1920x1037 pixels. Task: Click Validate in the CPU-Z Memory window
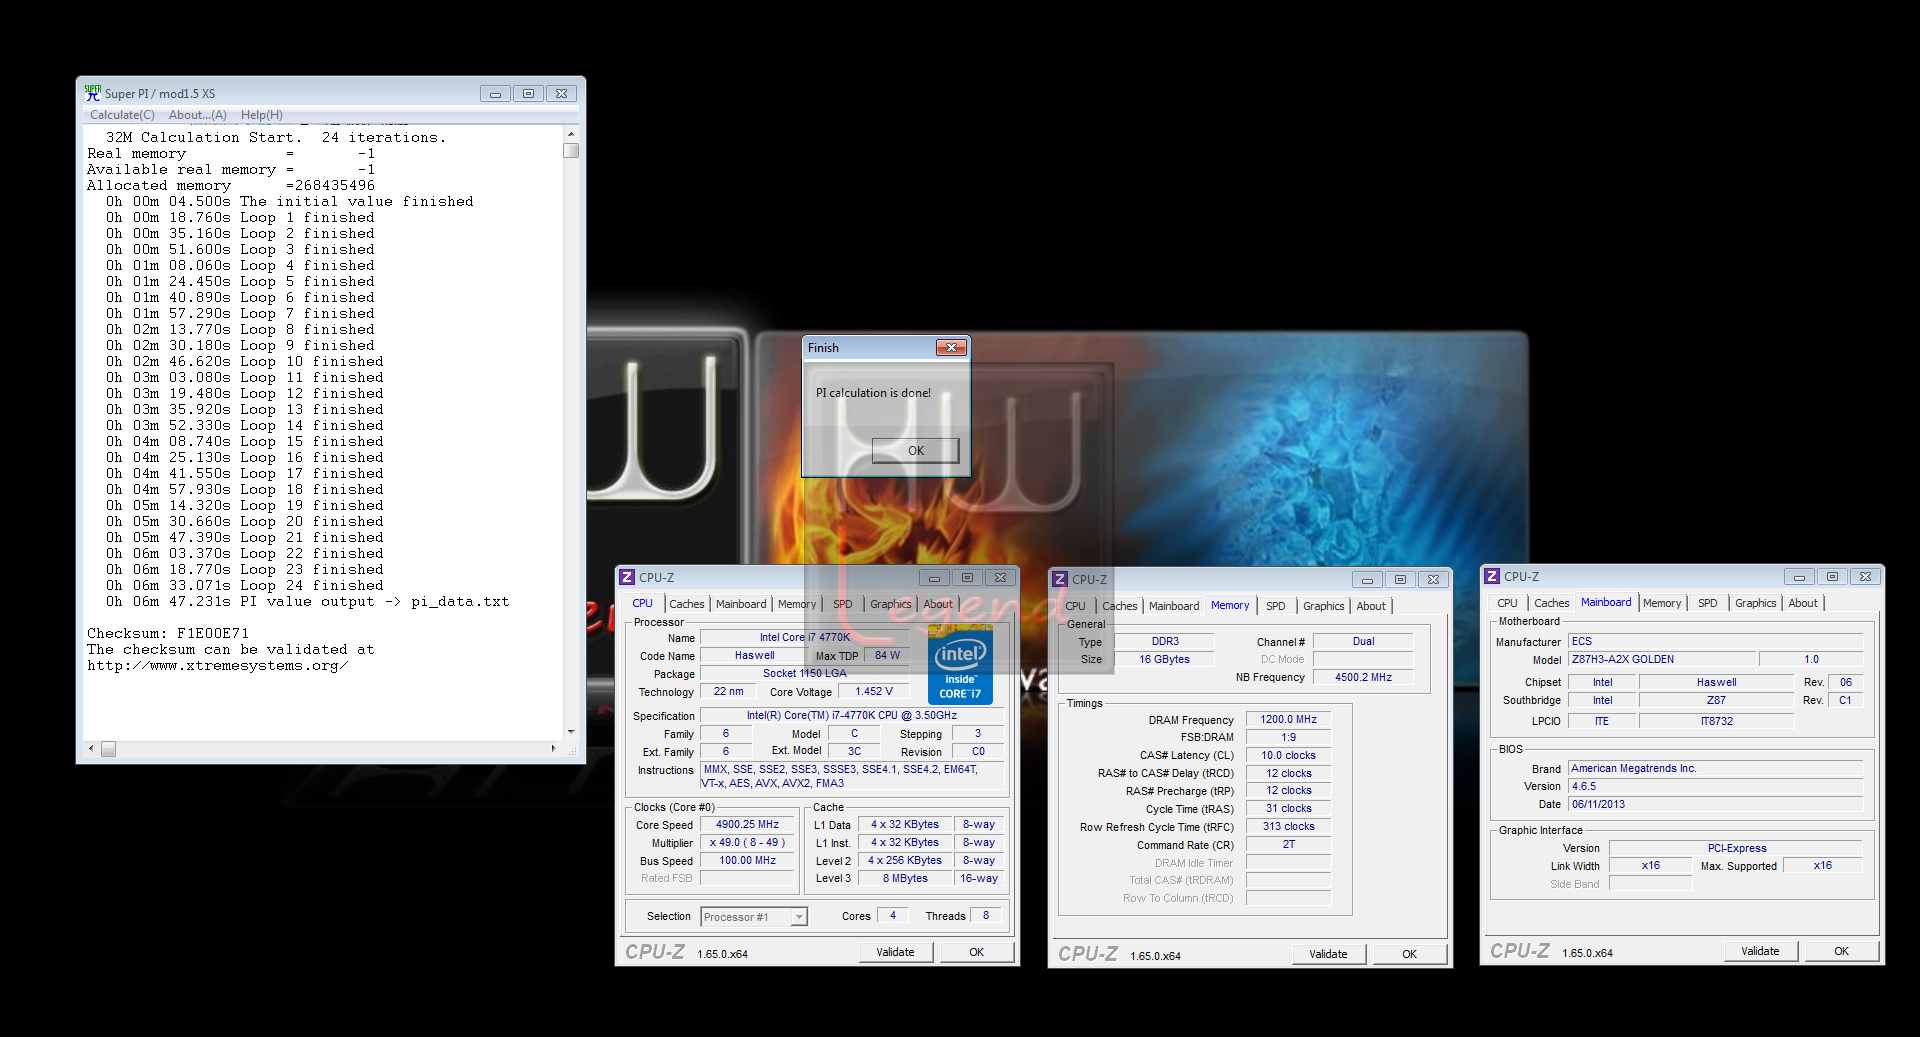(x=1328, y=954)
